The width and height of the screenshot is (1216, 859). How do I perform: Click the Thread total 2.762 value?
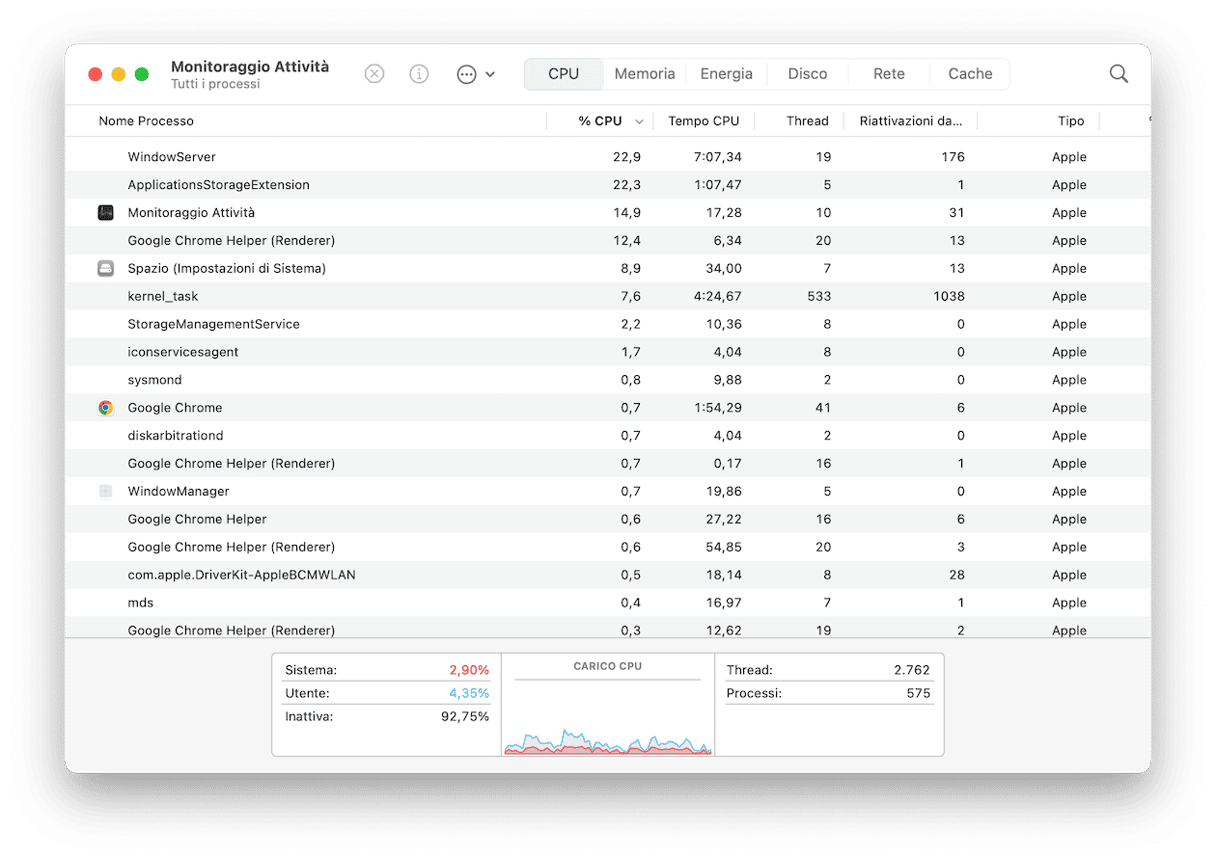(912, 670)
